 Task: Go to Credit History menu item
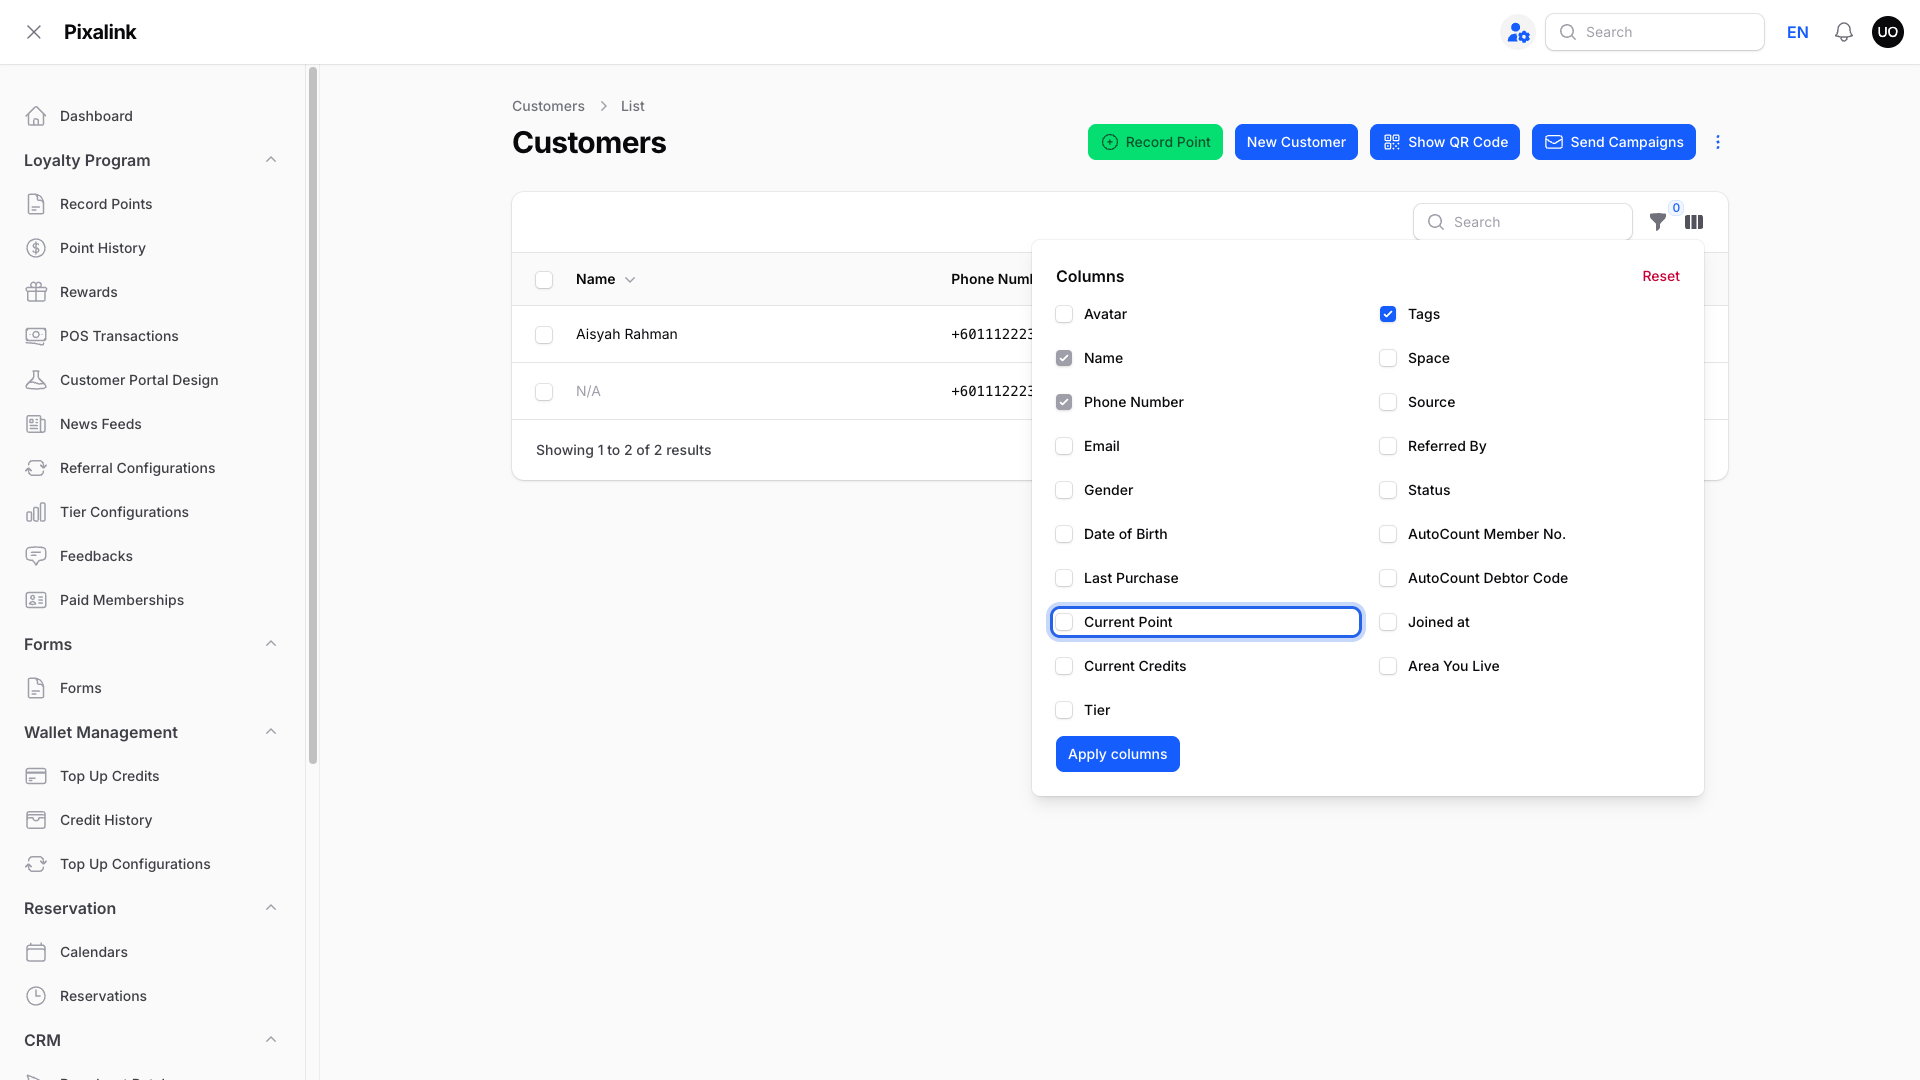click(x=151, y=820)
